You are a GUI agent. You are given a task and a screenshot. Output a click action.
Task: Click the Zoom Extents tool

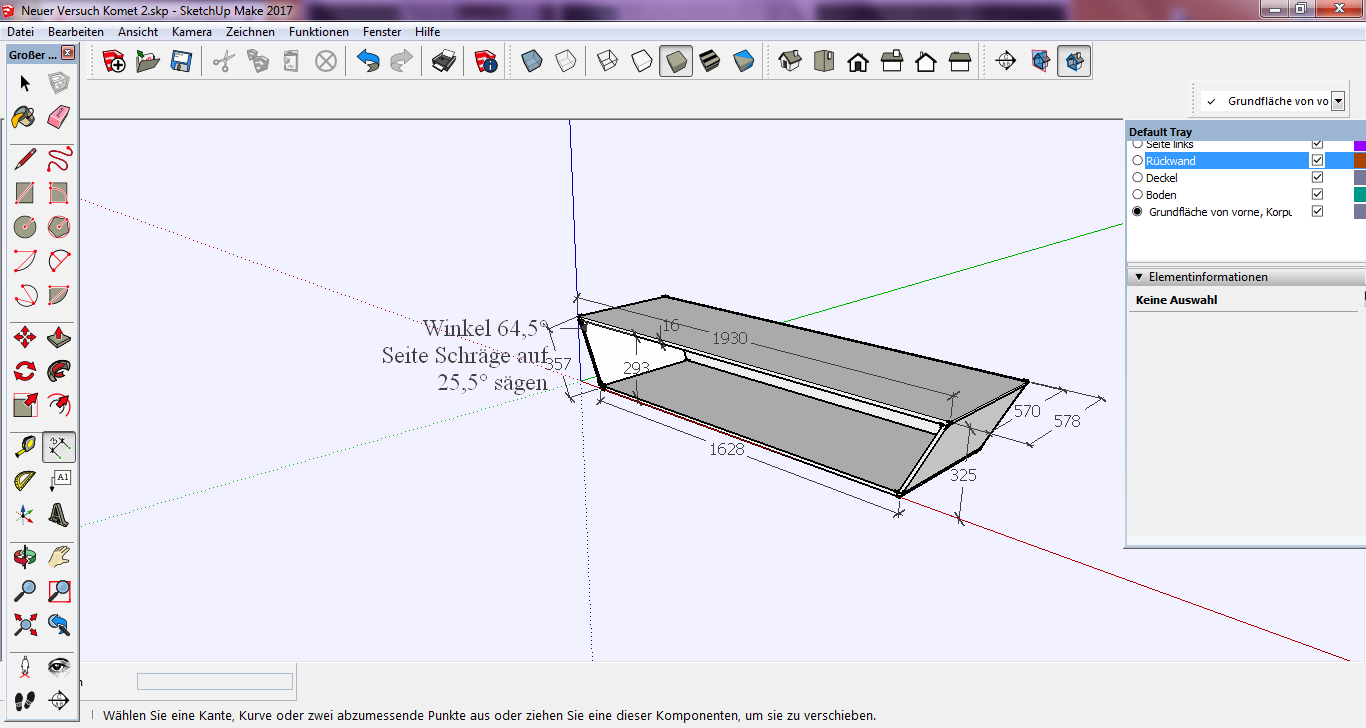coord(25,625)
